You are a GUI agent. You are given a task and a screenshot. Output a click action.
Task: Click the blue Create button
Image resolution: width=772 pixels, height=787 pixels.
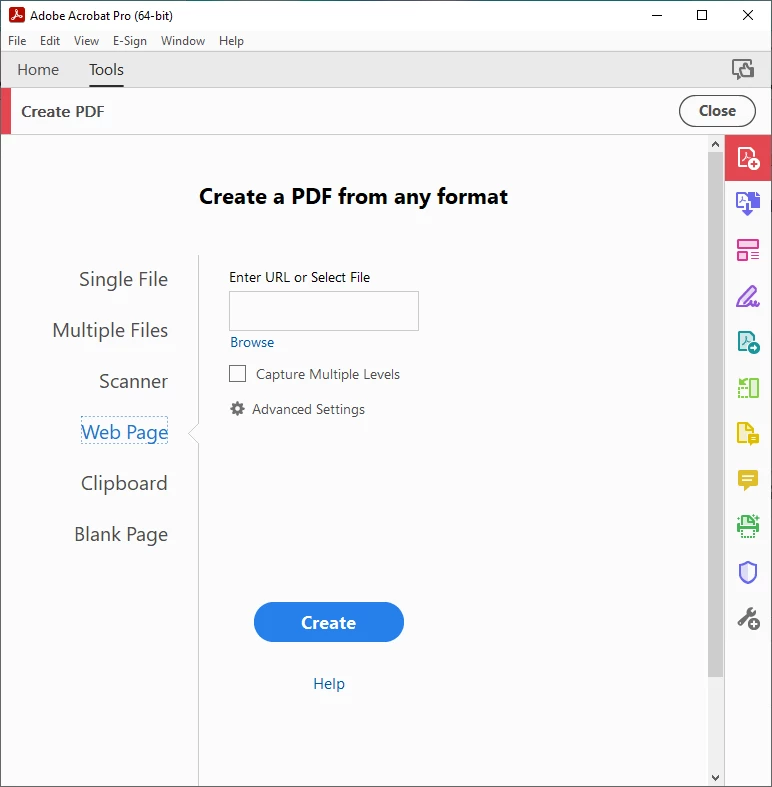pos(329,622)
